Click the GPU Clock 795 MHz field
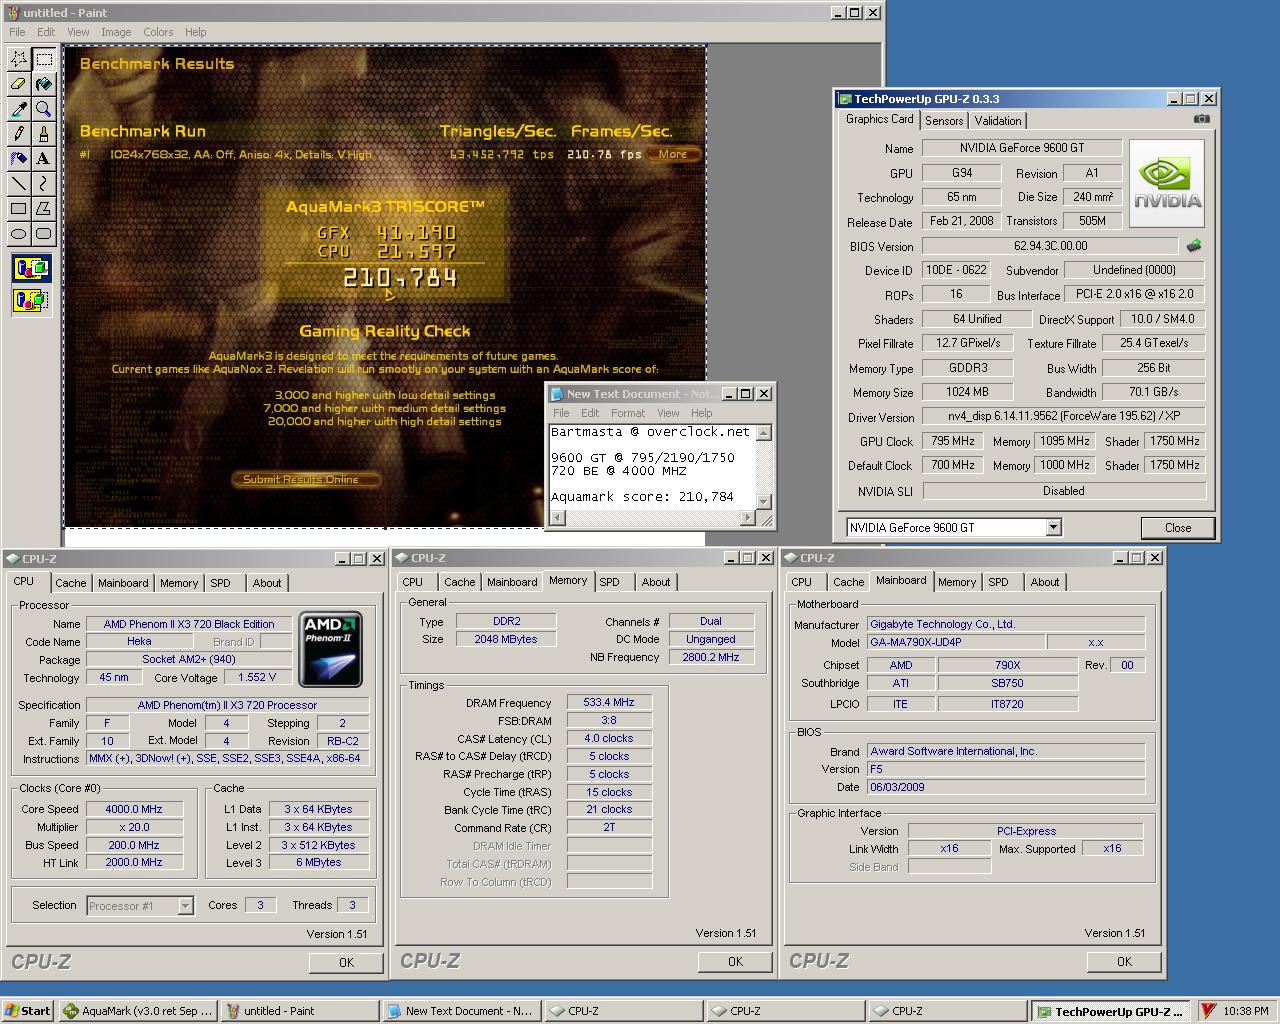Screen dimensions: 1280x1024 pyautogui.click(x=953, y=441)
